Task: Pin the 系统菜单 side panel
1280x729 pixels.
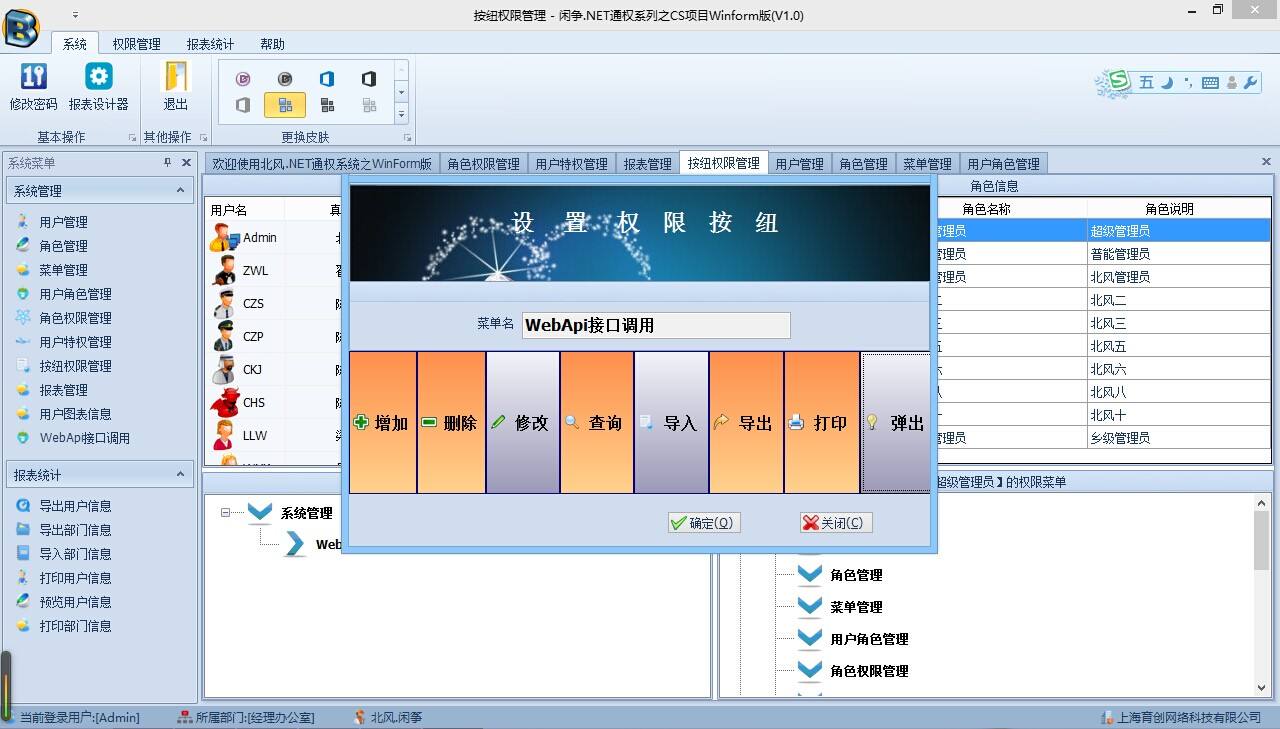Action: tap(168, 163)
